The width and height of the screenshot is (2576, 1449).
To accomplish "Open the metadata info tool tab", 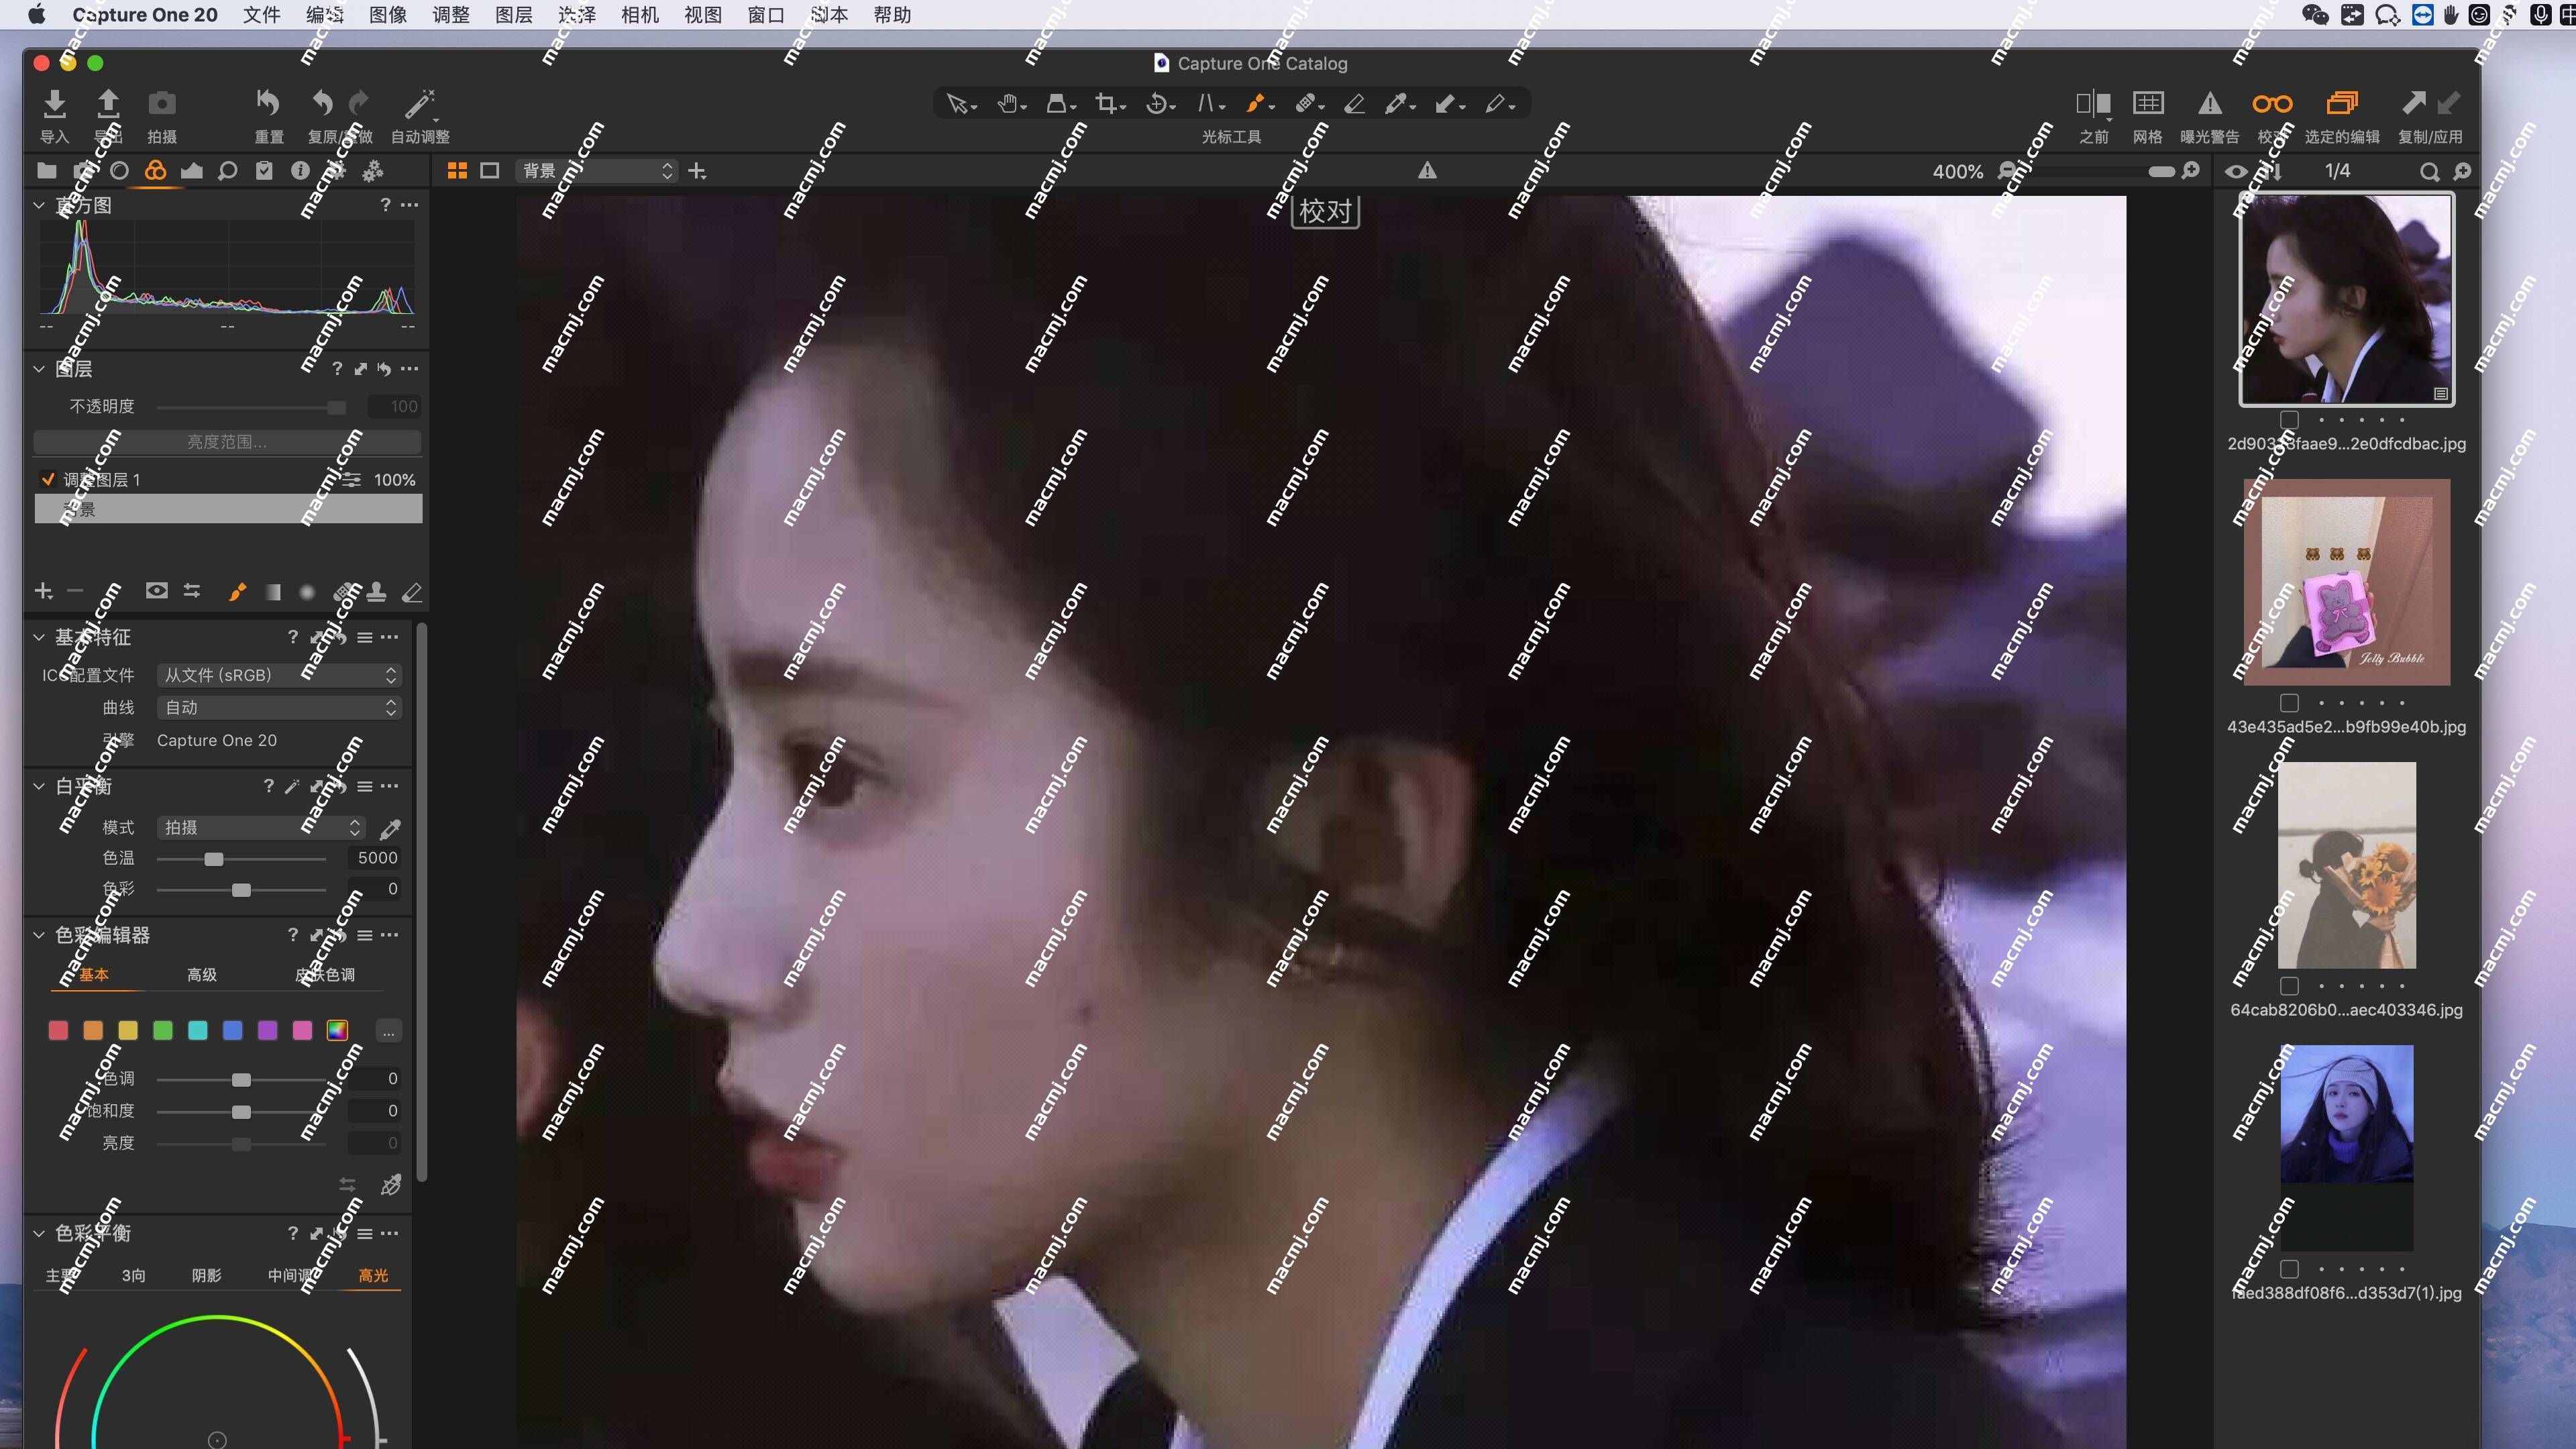I will click(x=300, y=171).
